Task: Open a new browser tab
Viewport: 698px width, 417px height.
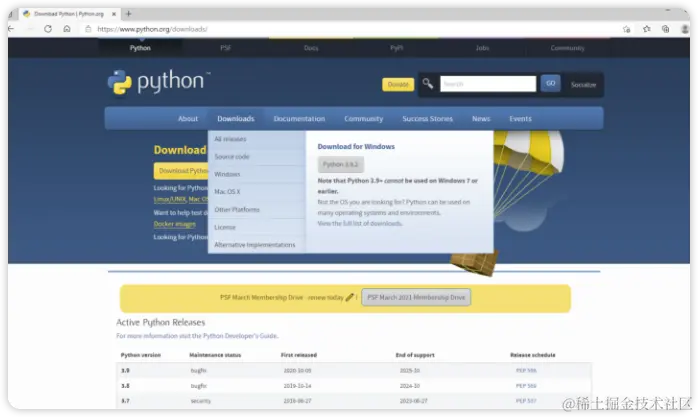Action: tap(128, 14)
